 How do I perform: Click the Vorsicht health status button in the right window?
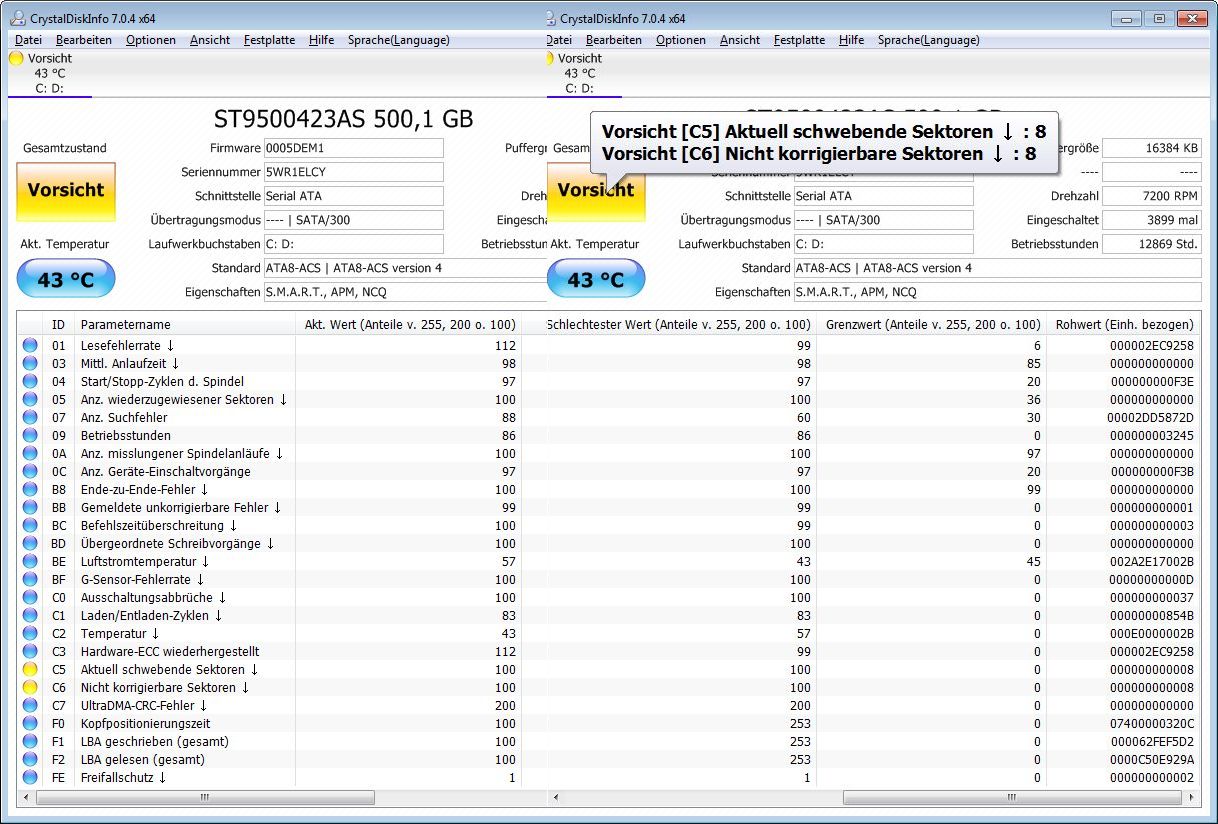[x=596, y=191]
